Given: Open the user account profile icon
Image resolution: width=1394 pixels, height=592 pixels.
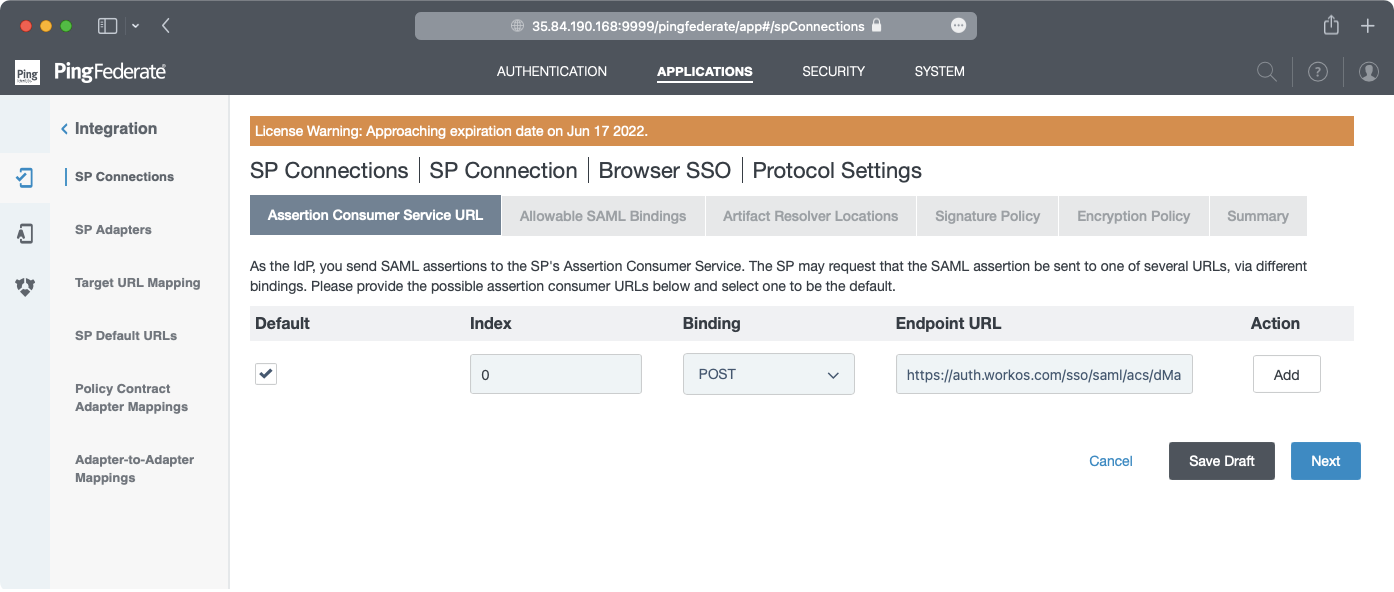Looking at the screenshot, I should click(1369, 72).
